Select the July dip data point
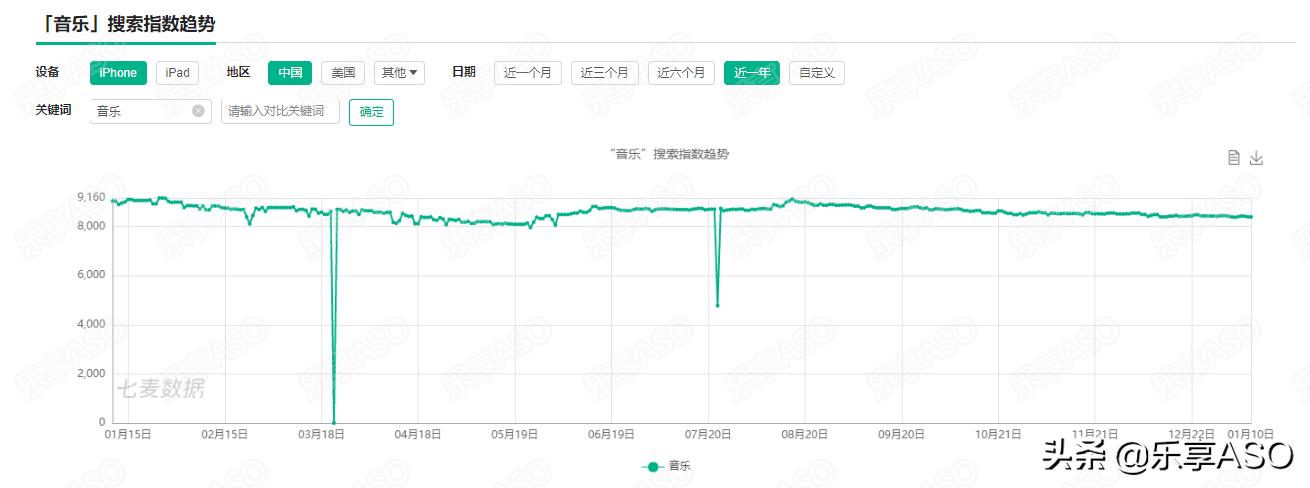The width and height of the screenshot is (1310, 488). pos(717,305)
